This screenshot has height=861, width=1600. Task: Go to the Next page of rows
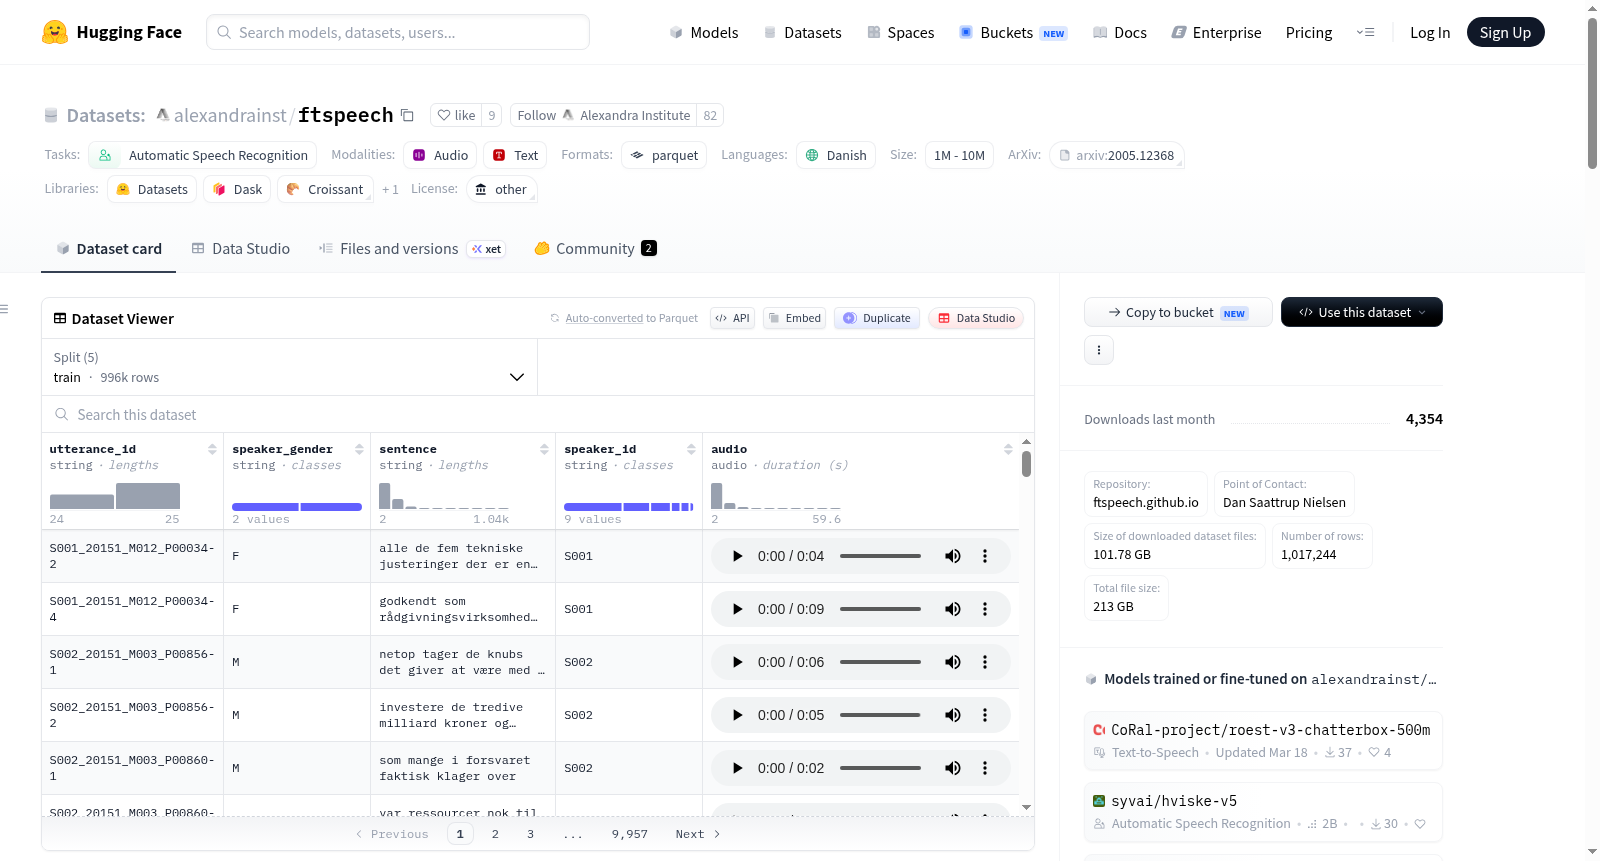[698, 834]
